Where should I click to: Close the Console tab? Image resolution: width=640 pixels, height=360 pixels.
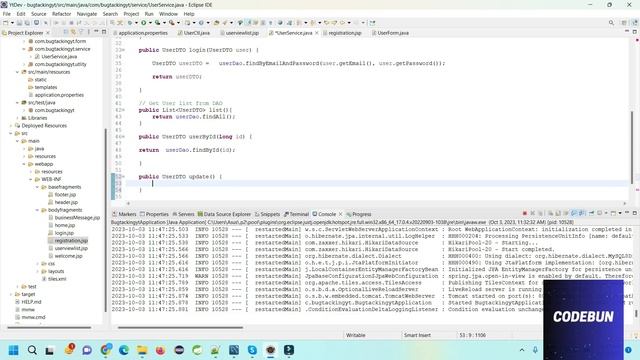point(340,214)
